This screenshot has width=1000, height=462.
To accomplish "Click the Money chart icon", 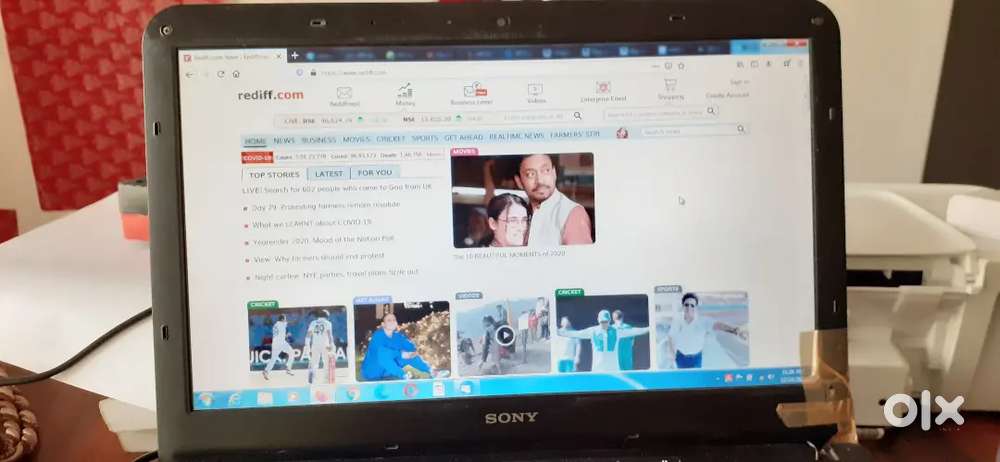I will pyautogui.click(x=406, y=92).
